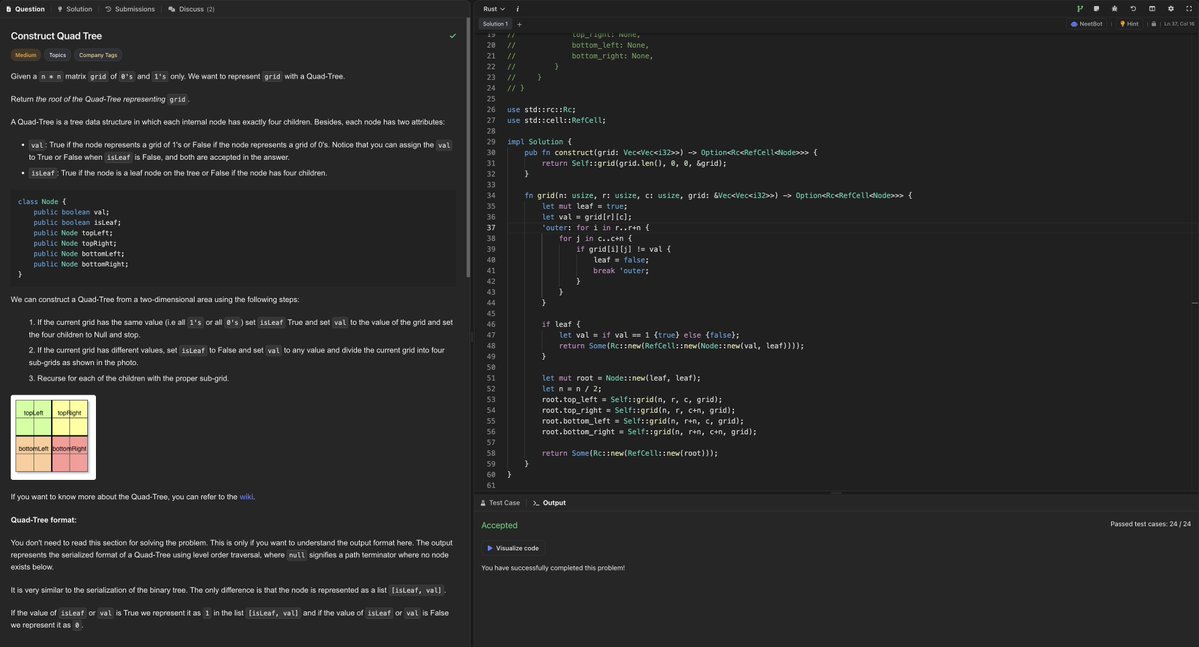This screenshot has width=1199, height=647.
Task: Show the Hint
Action: pos(1129,24)
